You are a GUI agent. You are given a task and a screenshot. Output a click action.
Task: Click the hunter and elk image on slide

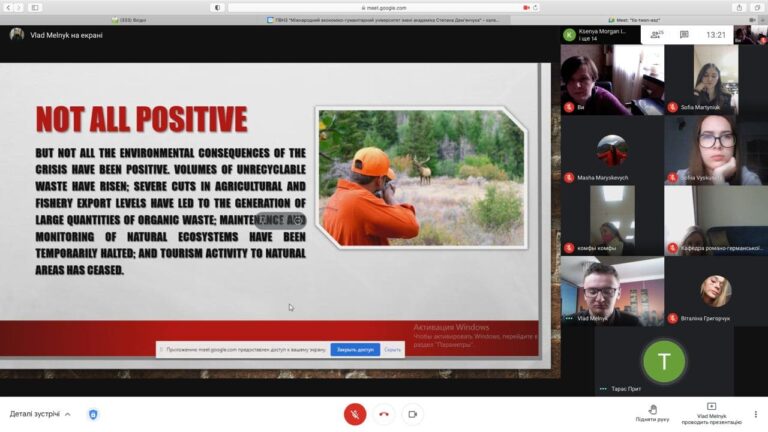tap(422, 177)
